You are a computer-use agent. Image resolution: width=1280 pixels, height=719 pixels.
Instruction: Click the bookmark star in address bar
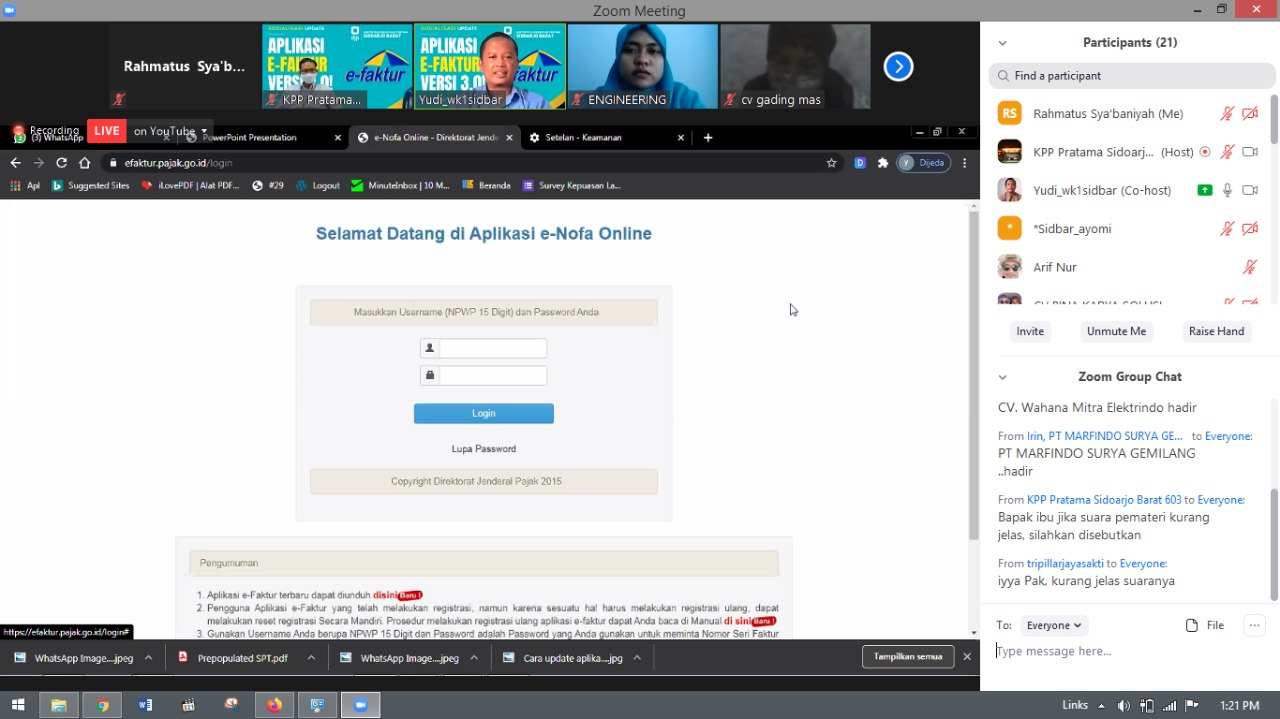[x=831, y=163]
